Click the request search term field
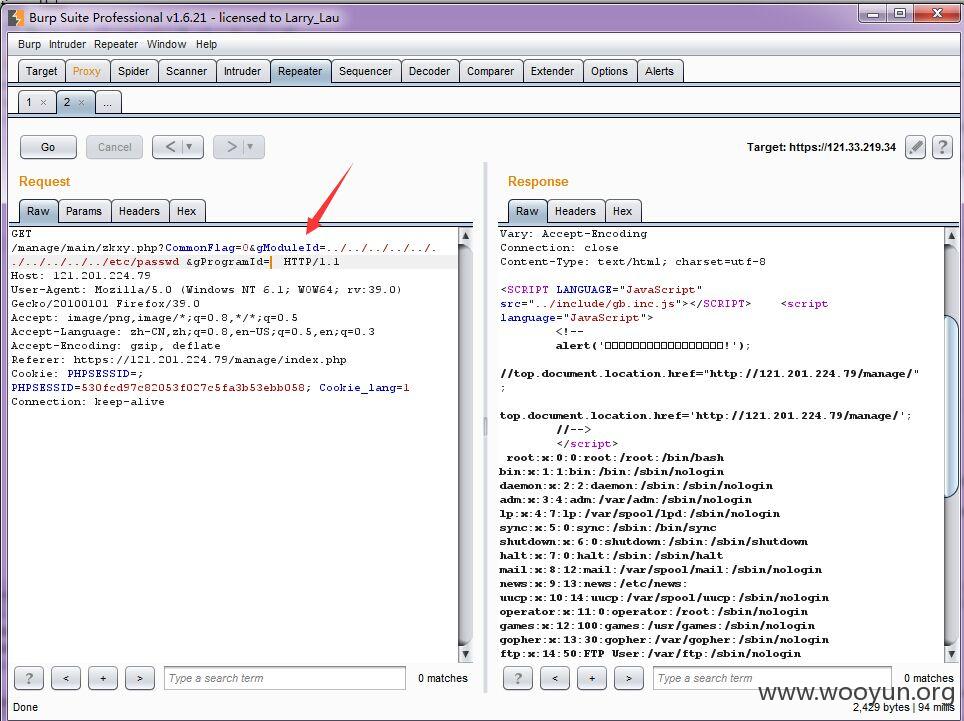 285,679
